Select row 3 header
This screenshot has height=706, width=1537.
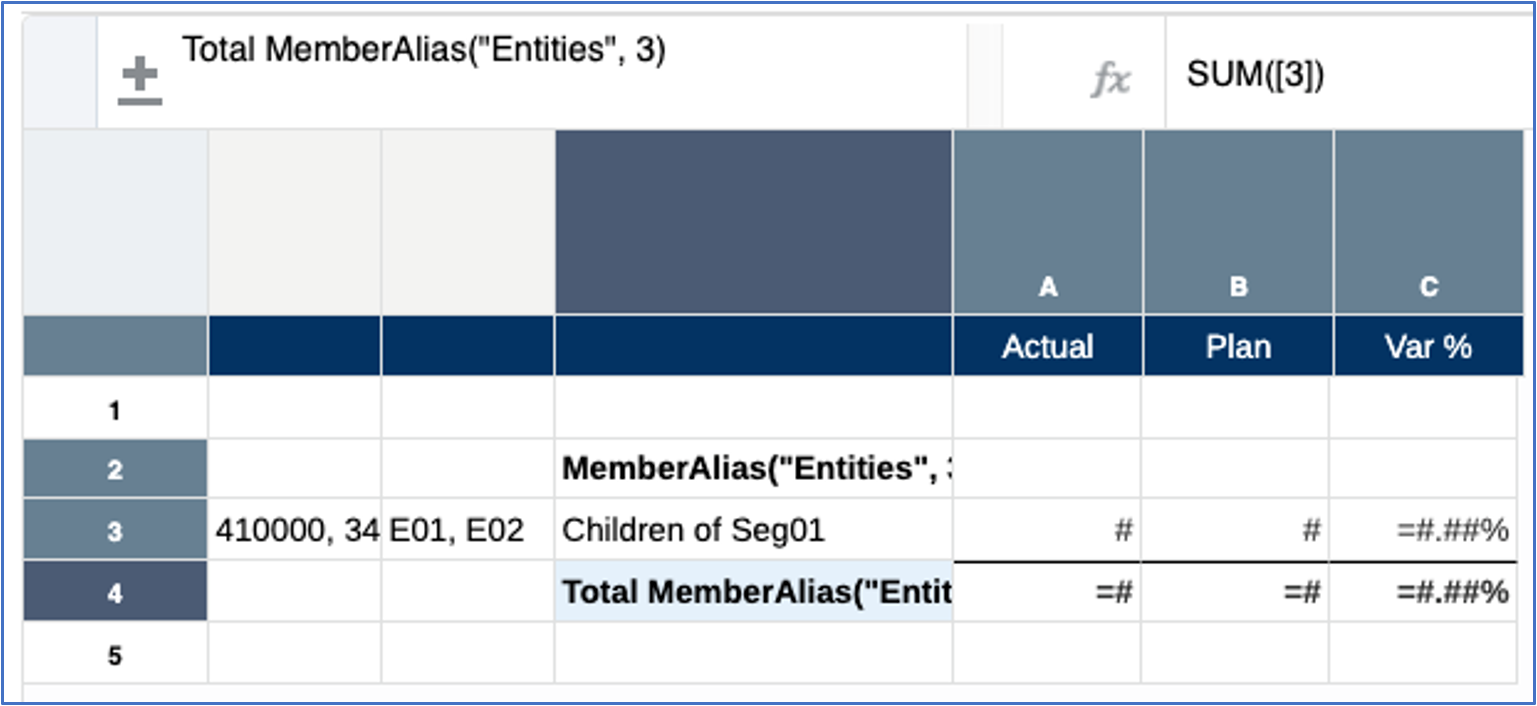point(114,531)
